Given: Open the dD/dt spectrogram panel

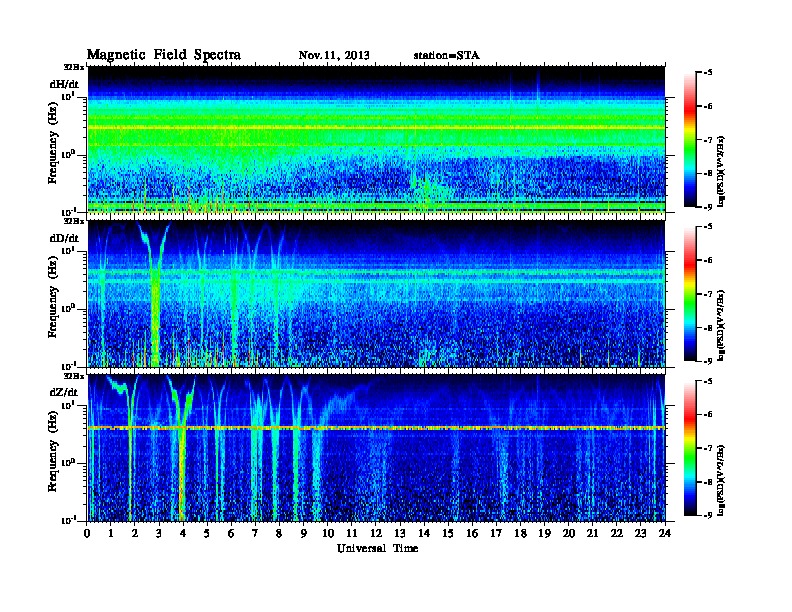Looking at the screenshot, I should coord(376,294).
